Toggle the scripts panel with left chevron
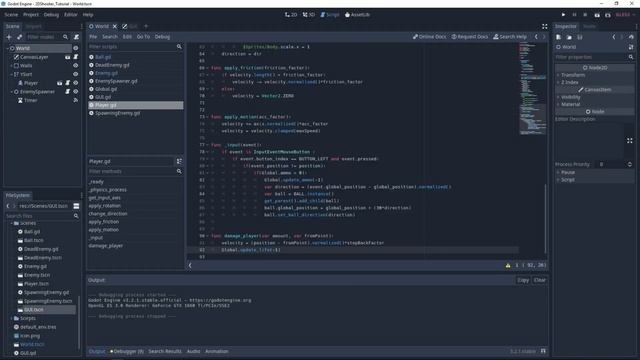Image resolution: width=640 pixels, height=360 pixels. [190, 265]
